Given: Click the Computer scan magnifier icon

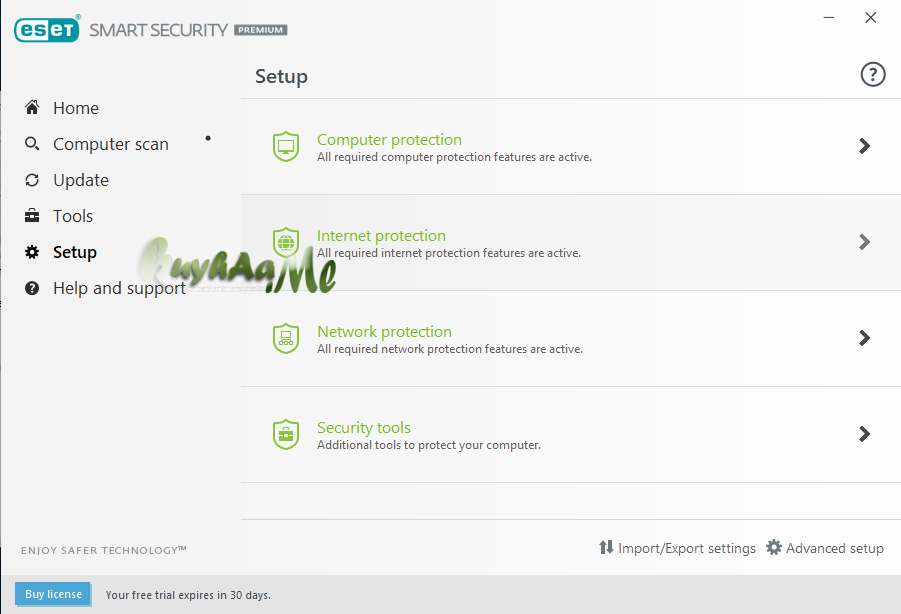Looking at the screenshot, I should click(x=33, y=144).
